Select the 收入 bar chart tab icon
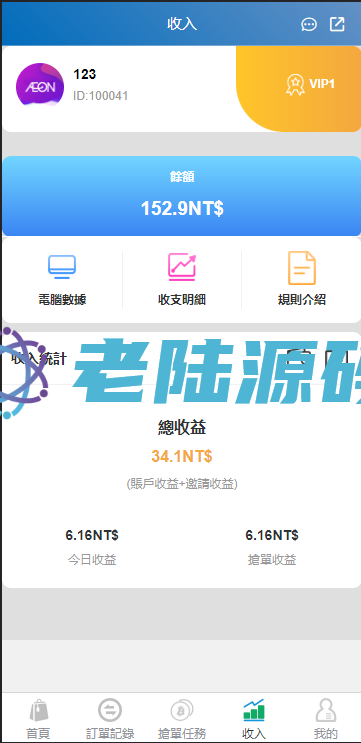The image size is (361, 743). click(x=254, y=710)
